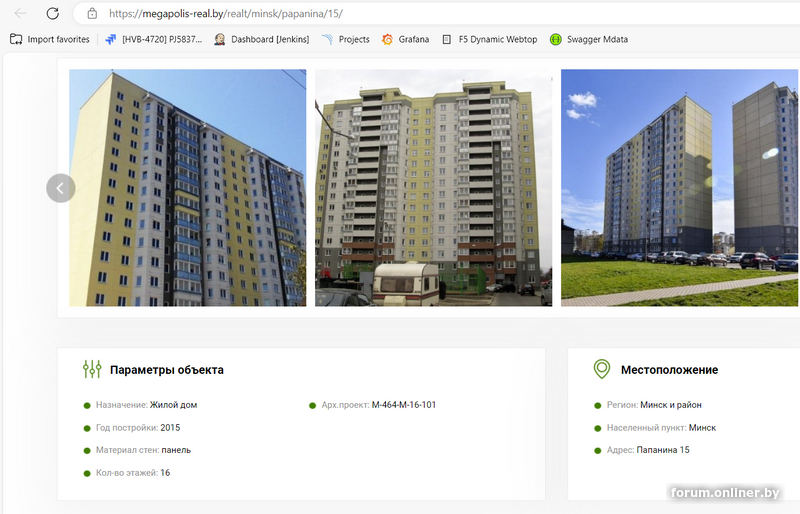Click the 'Материал стен: панель' row
The width and height of the screenshot is (800, 514).
click(138, 450)
